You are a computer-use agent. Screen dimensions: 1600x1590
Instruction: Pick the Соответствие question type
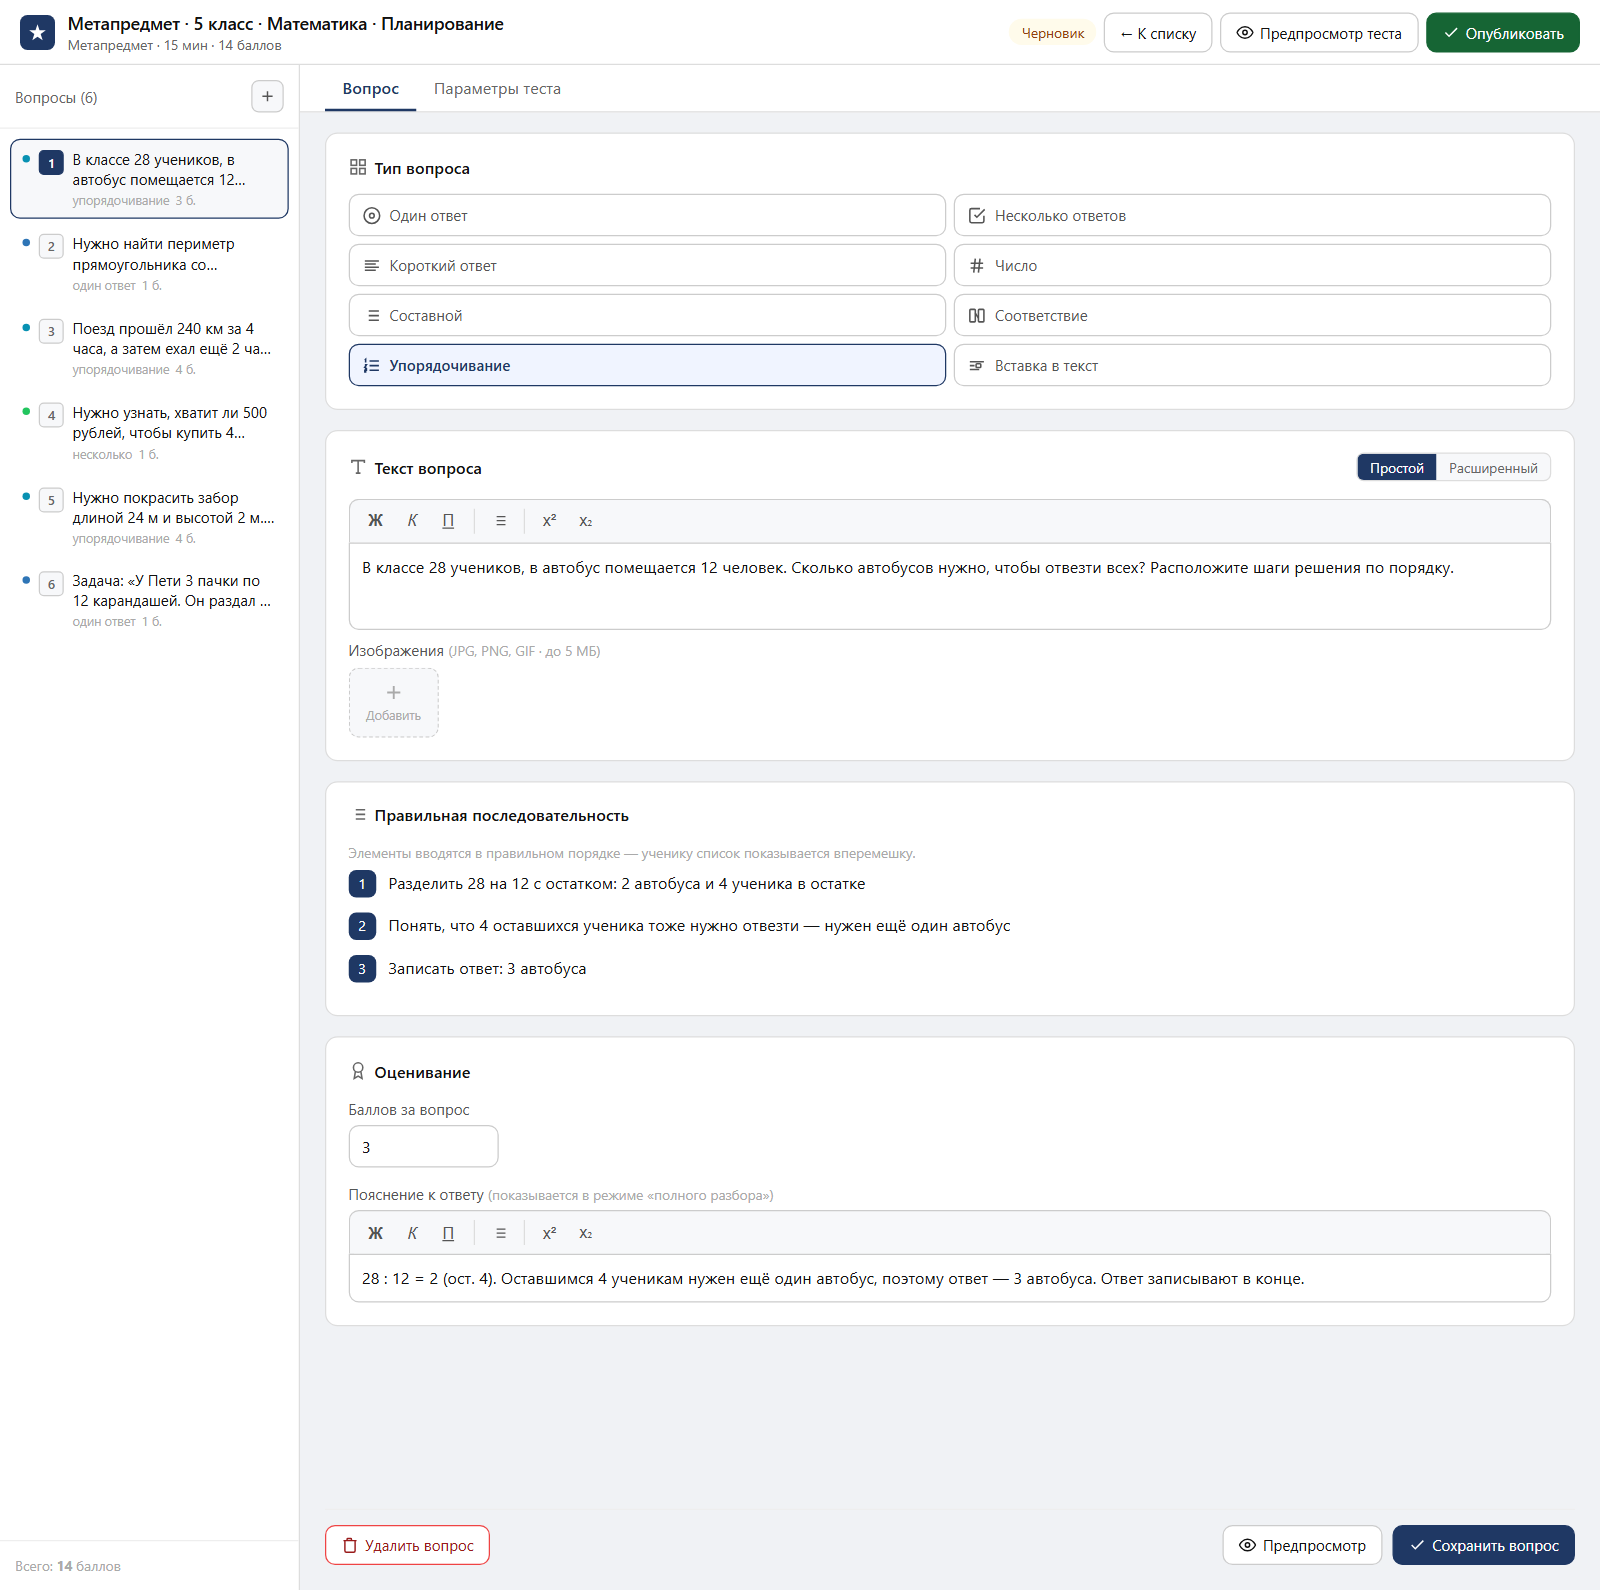1252,315
